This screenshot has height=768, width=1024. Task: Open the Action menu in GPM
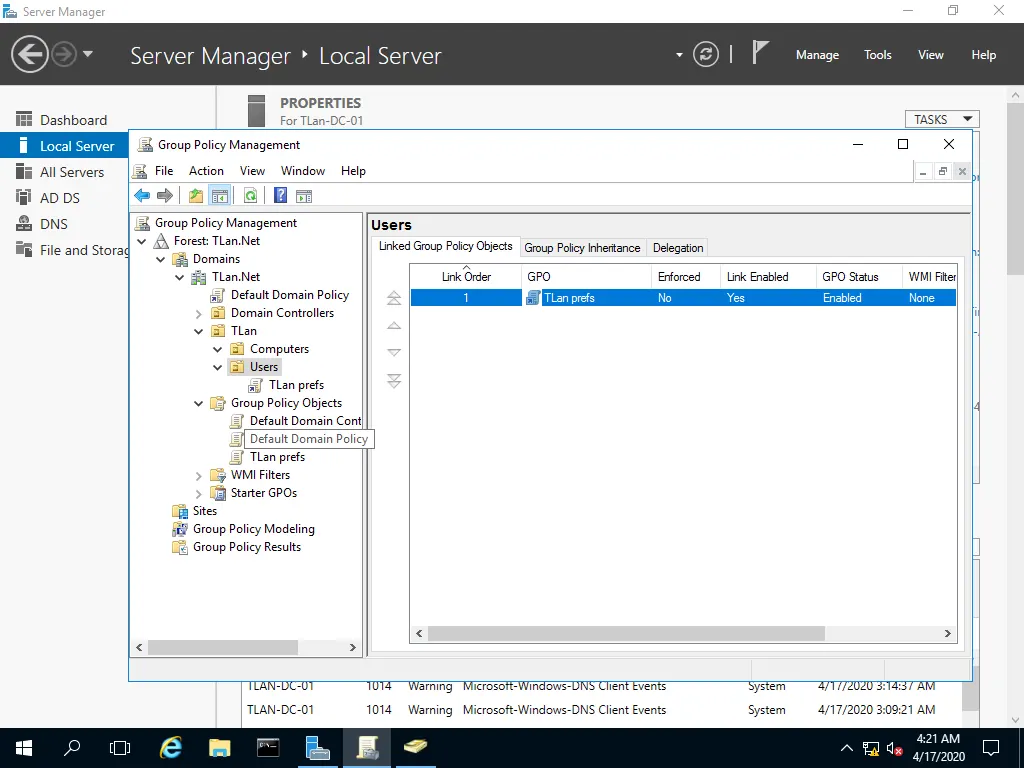pyautogui.click(x=206, y=170)
